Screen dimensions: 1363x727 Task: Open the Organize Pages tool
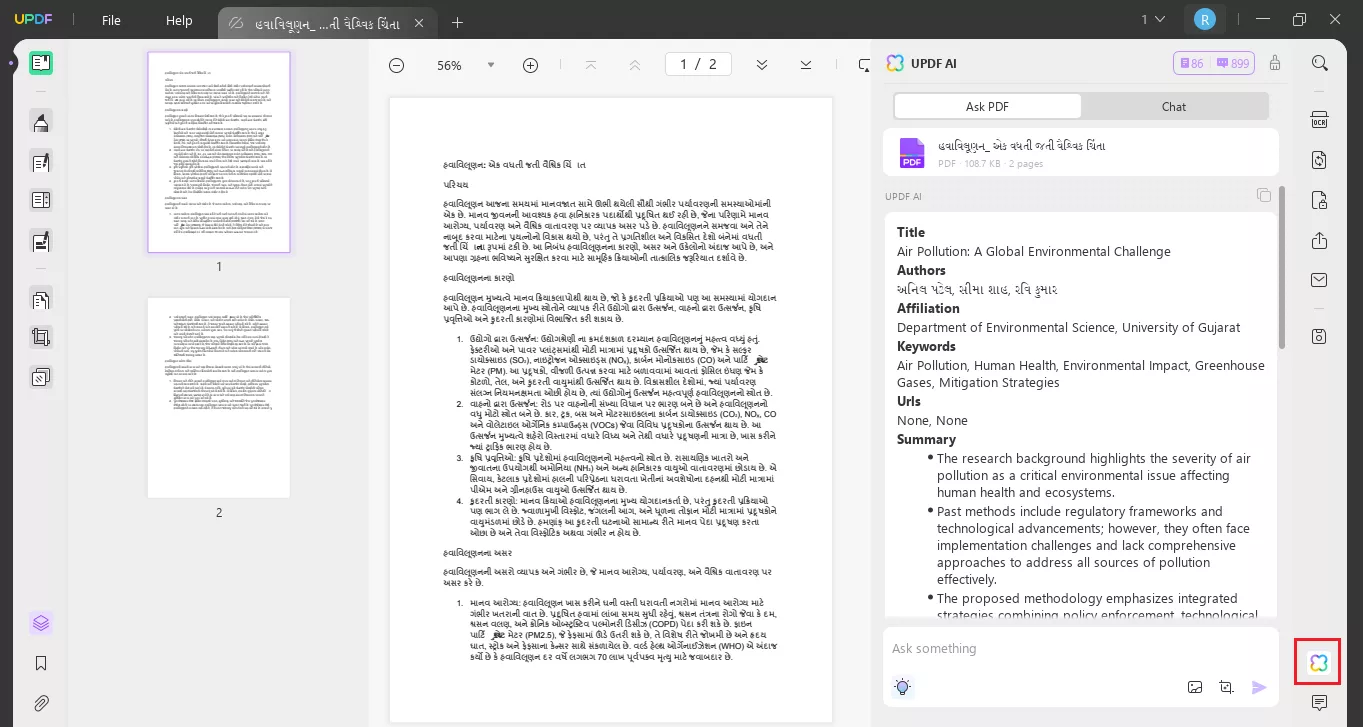pyautogui.click(x=41, y=298)
